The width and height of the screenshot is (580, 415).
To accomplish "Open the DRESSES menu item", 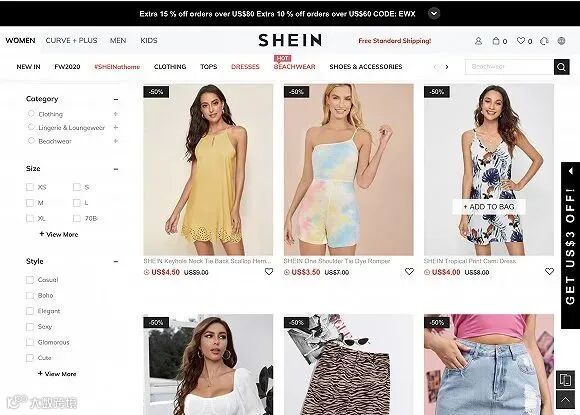I will point(245,67).
